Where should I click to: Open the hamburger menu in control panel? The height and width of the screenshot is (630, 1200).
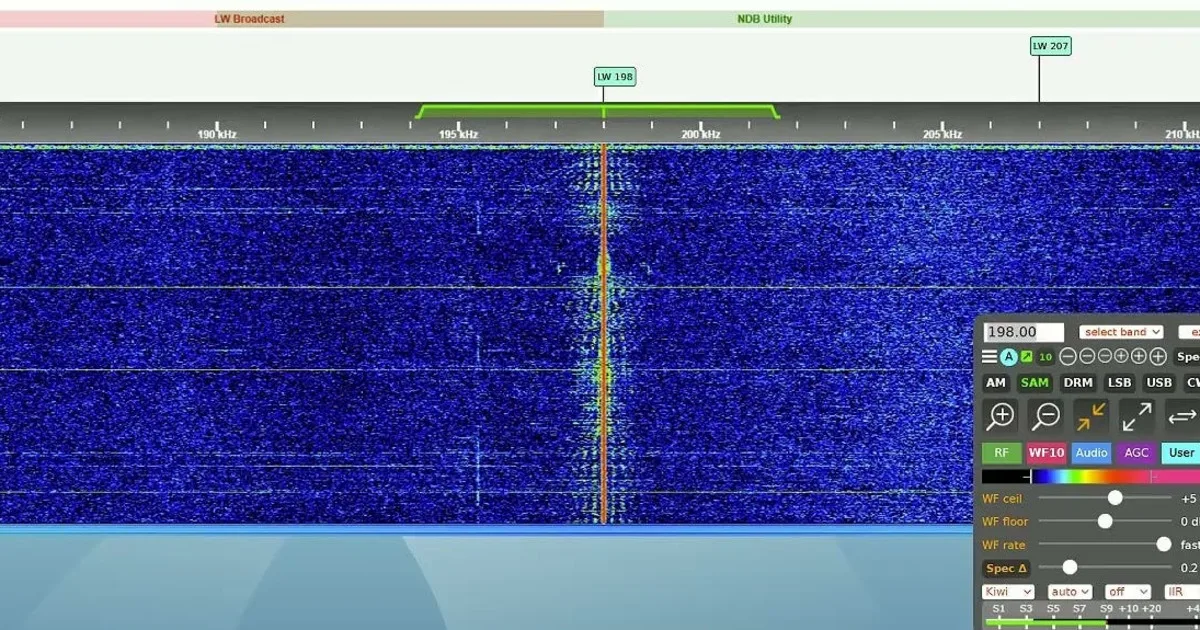tap(989, 357)
